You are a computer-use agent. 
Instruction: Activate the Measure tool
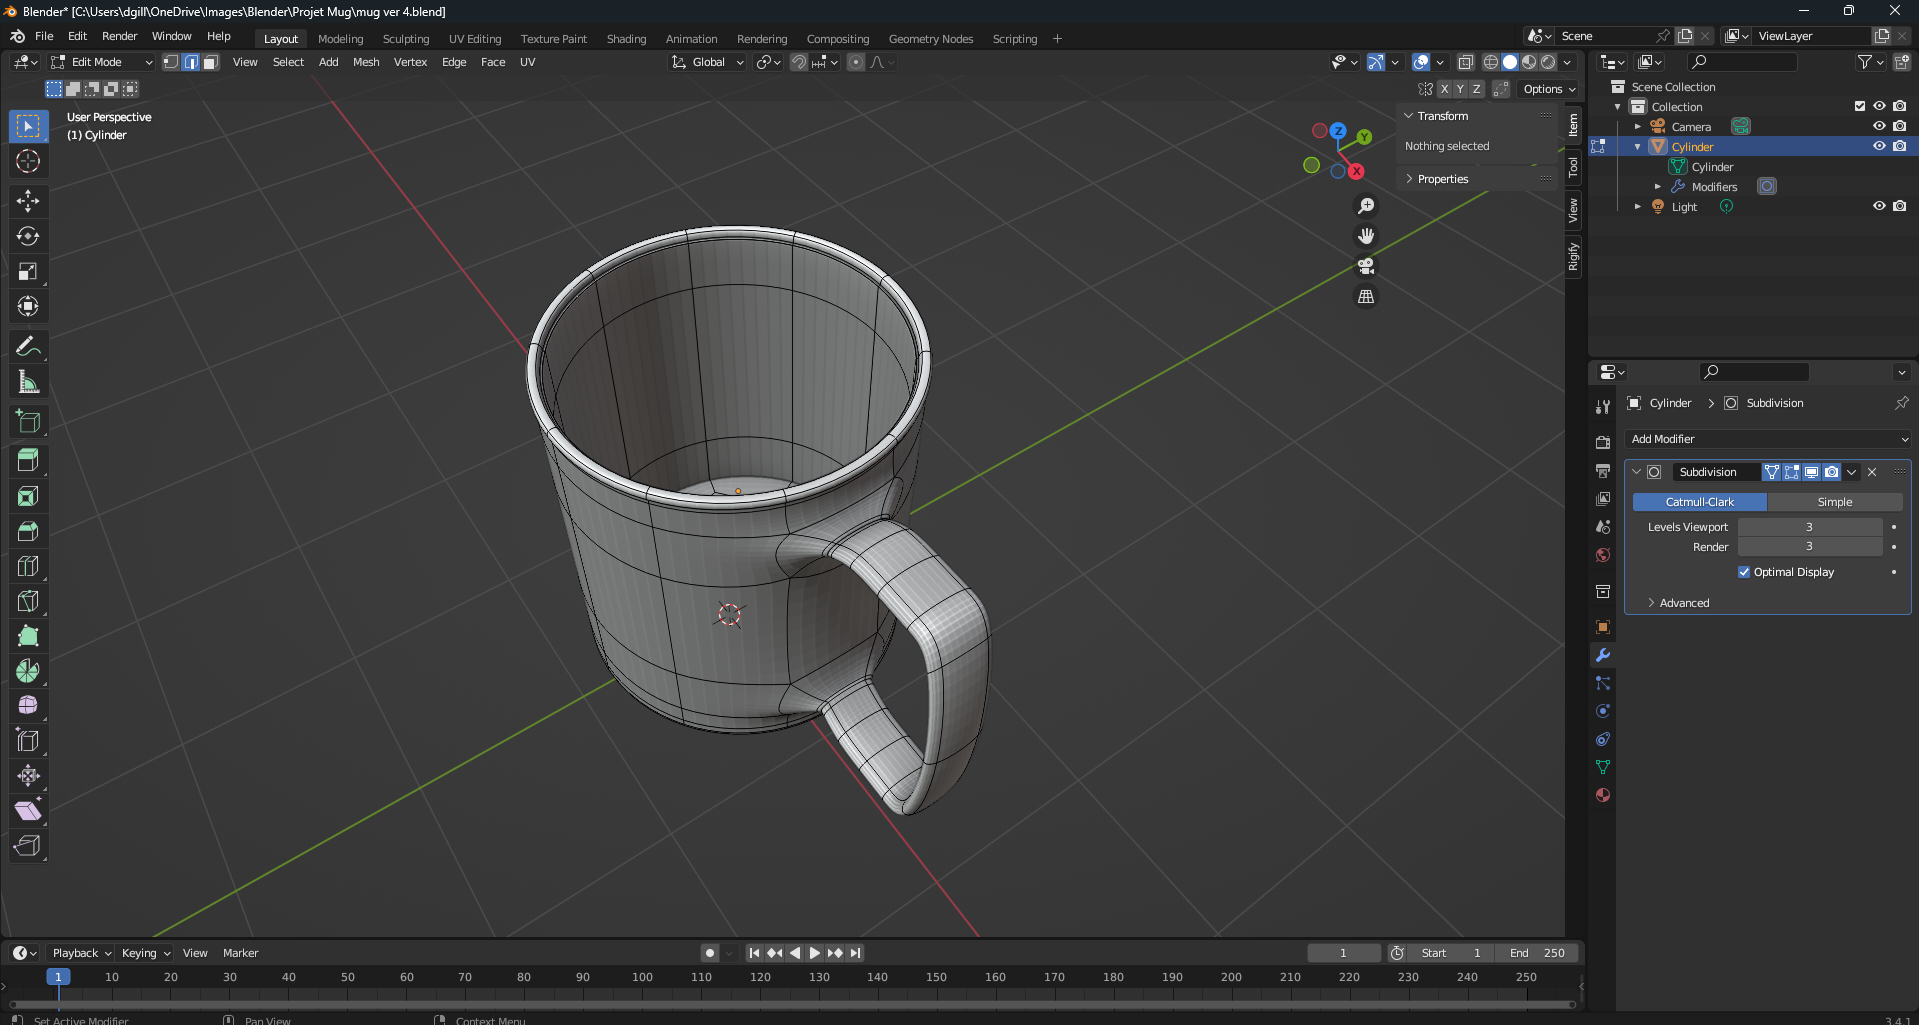click(x=28, y=382)
